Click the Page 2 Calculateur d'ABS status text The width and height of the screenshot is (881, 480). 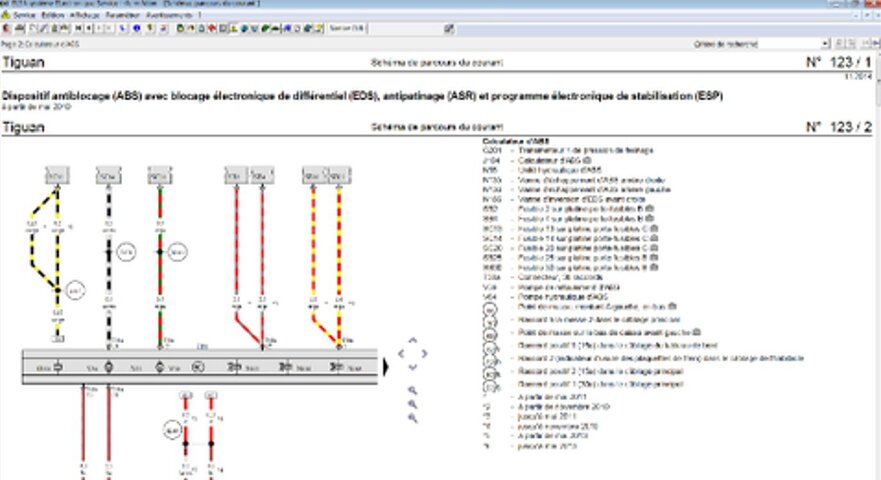pyautogui.click(x=40, y=44)
